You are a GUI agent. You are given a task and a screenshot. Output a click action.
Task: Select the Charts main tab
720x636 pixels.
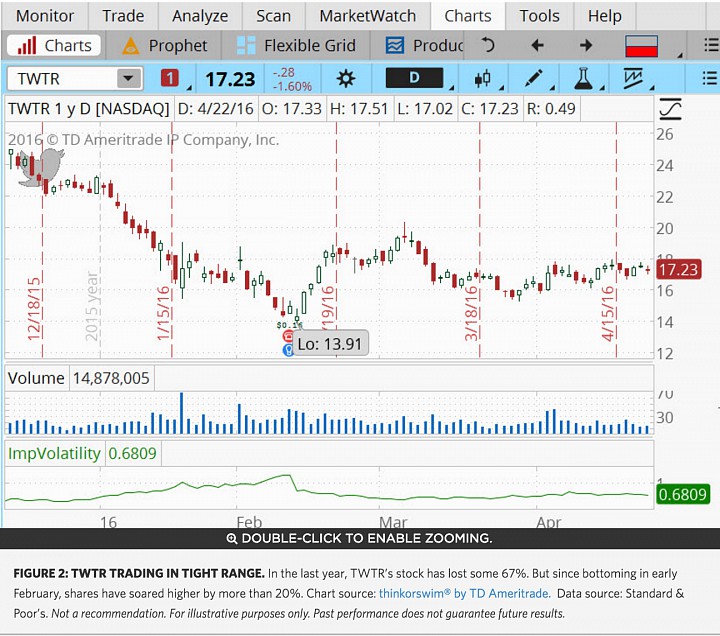tap(467, 16)
